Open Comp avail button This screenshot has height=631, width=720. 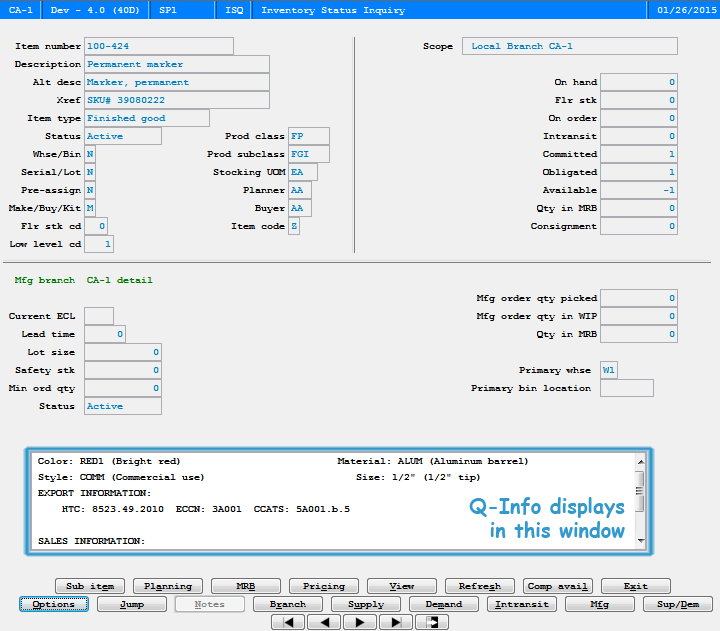[557, 586]
